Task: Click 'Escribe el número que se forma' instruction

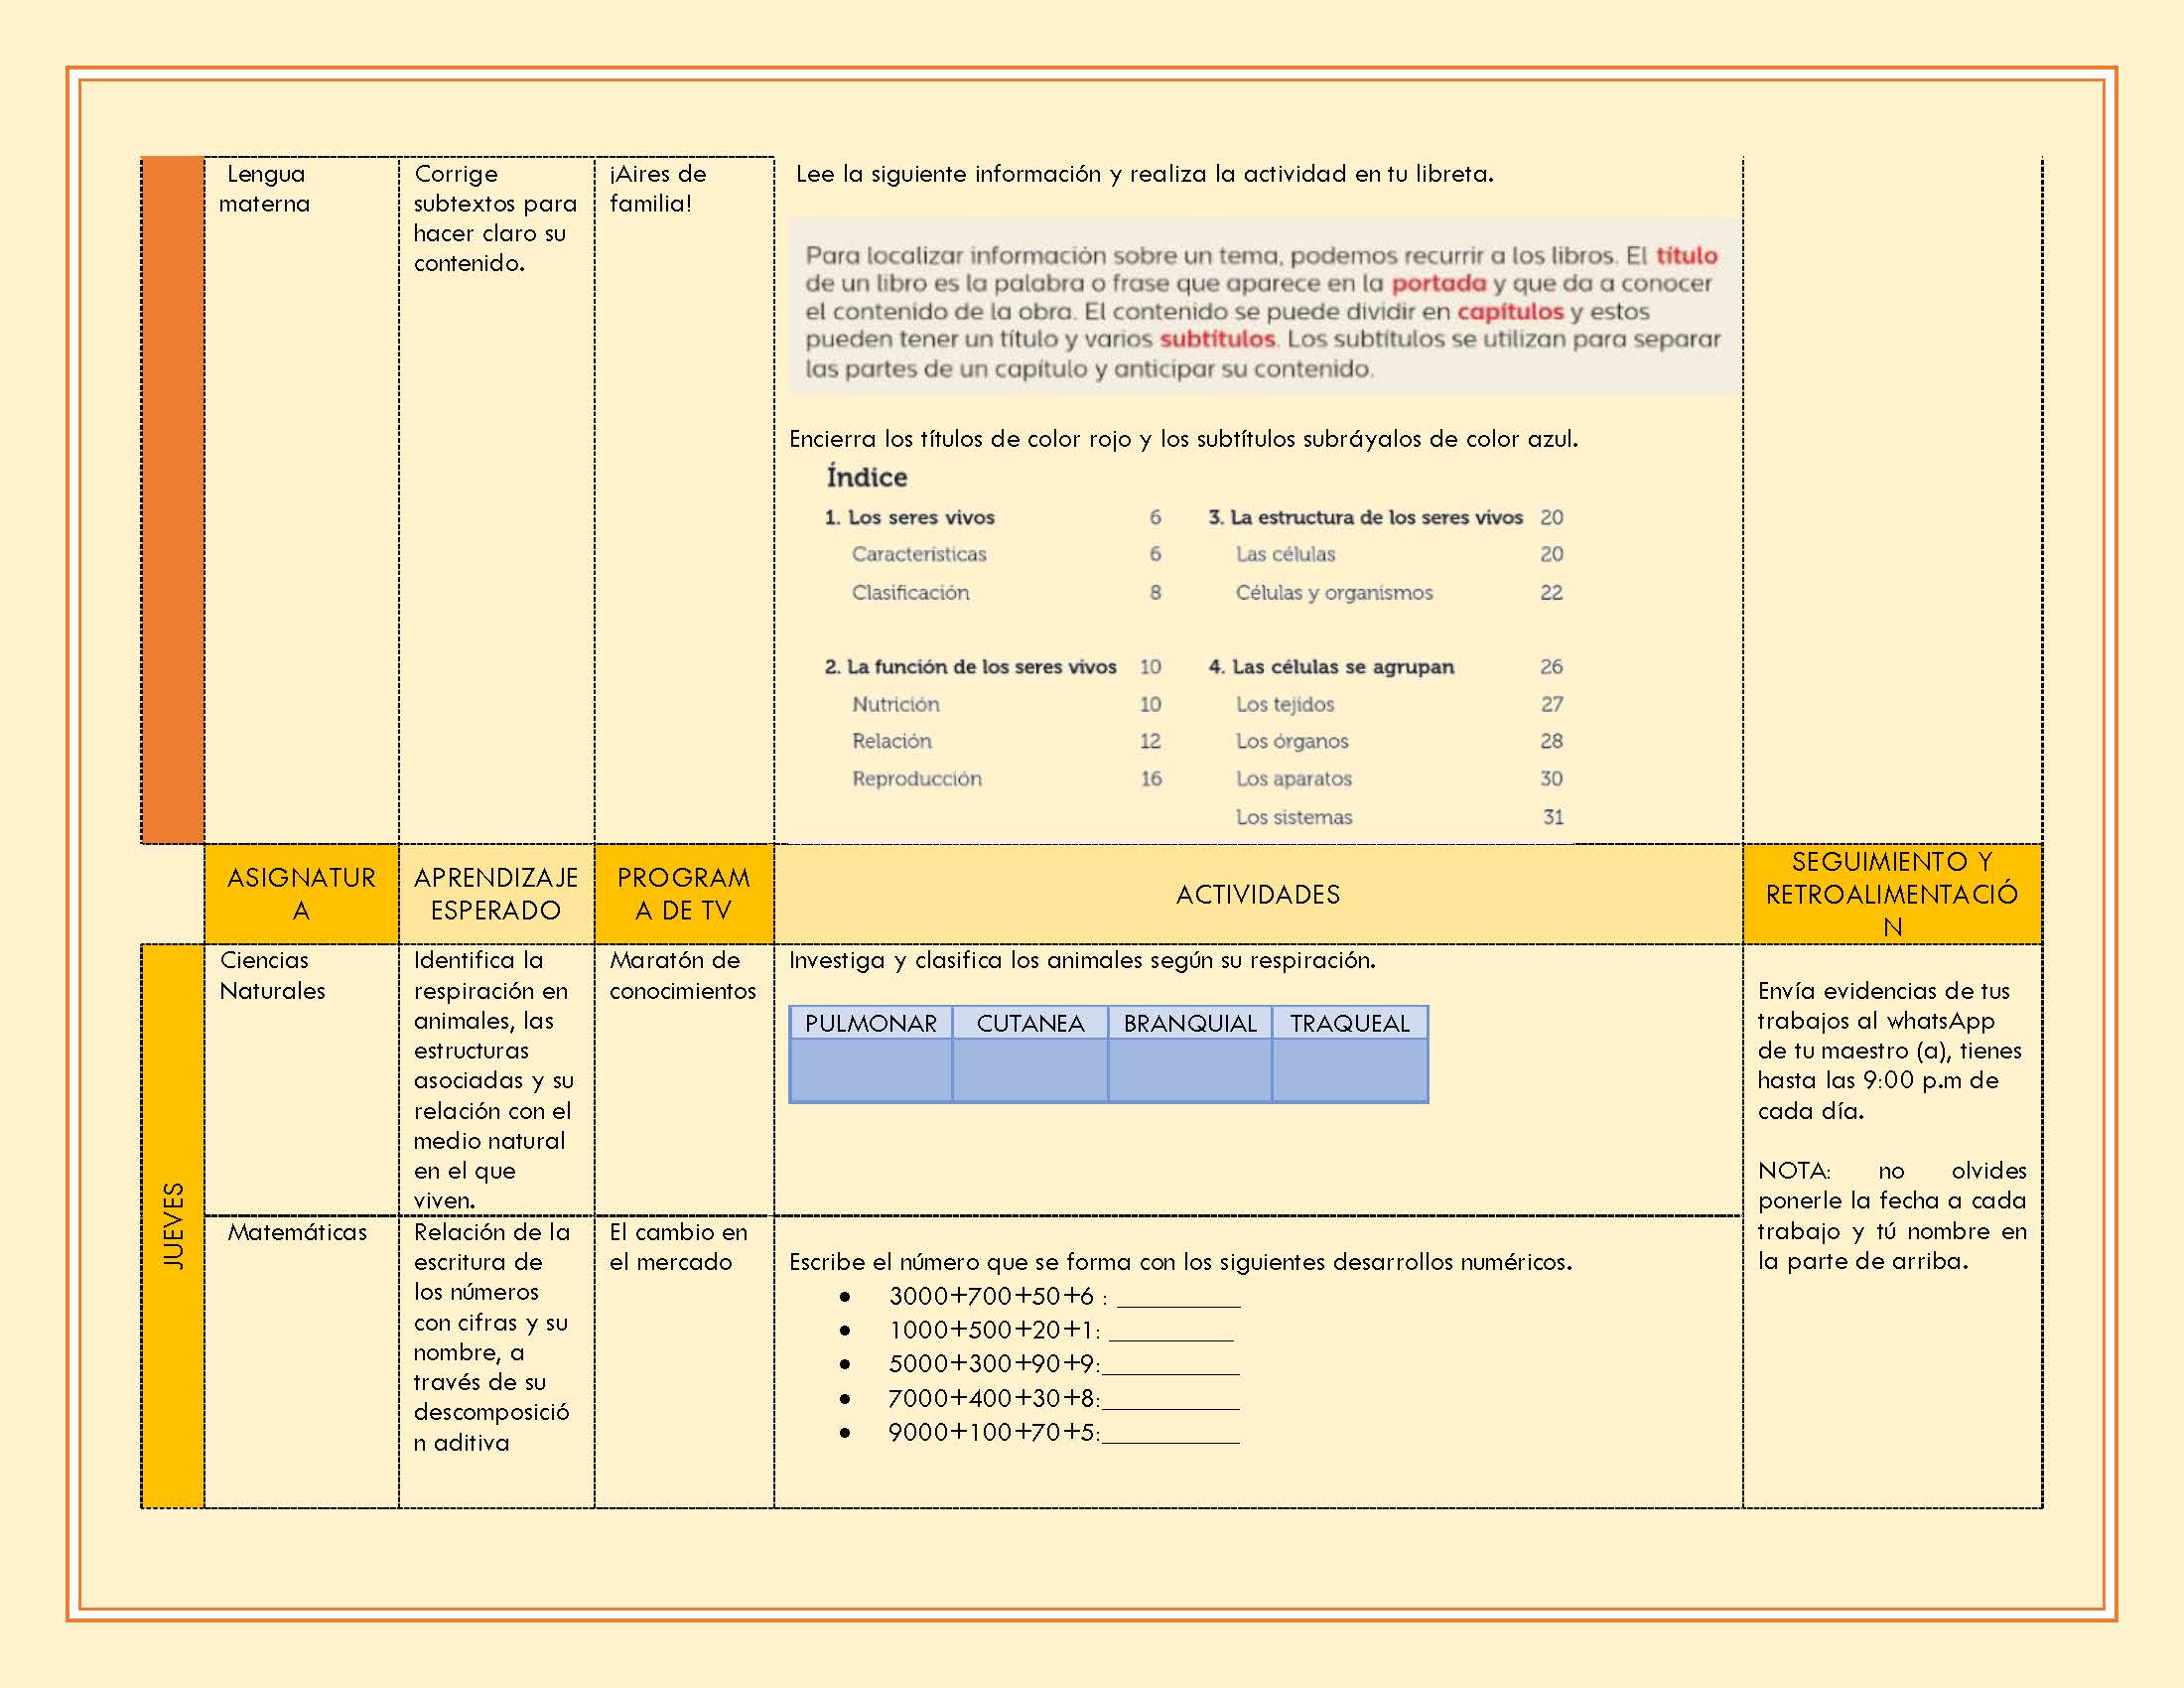Action: click(x=1180, y=1262)
